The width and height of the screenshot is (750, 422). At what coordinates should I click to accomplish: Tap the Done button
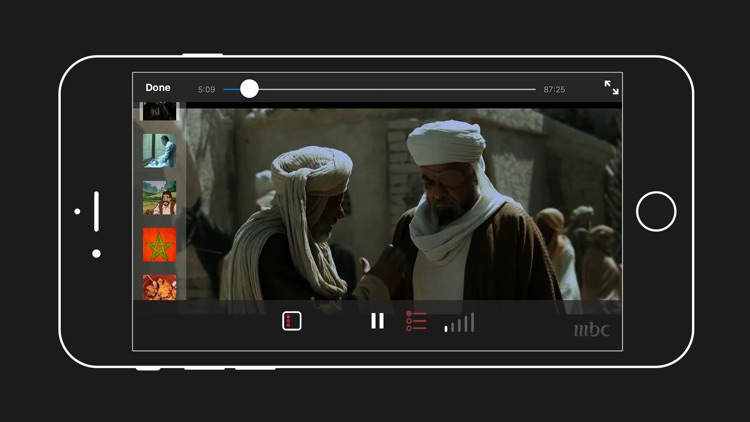158,88
